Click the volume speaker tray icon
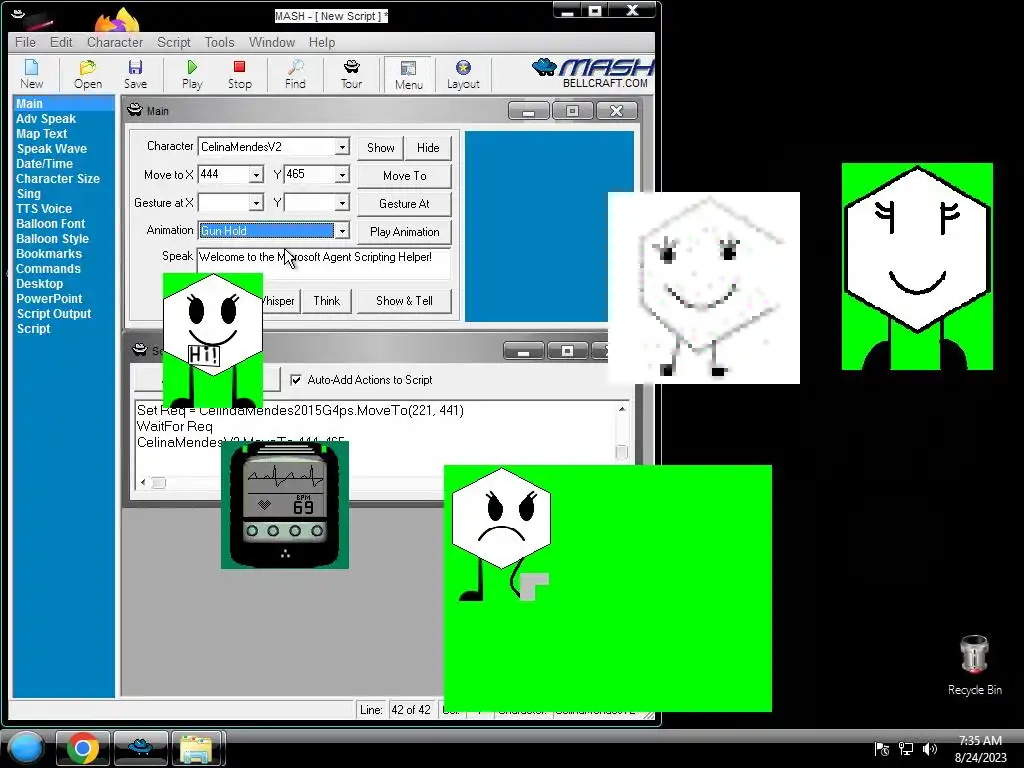The image size is (1024, 768). click(929, 749)
